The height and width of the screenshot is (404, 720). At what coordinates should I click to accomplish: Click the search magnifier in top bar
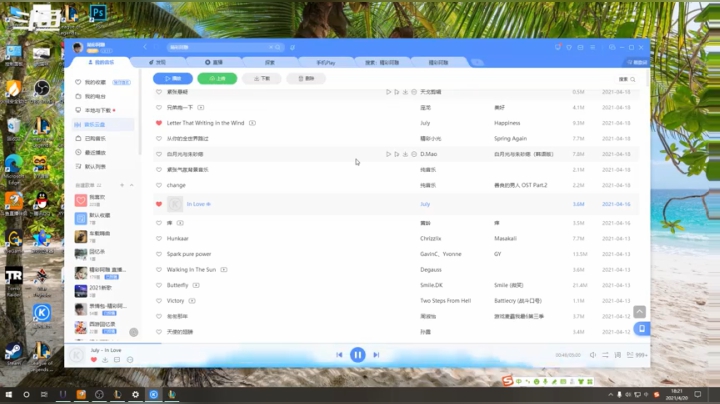click(278, 47)
